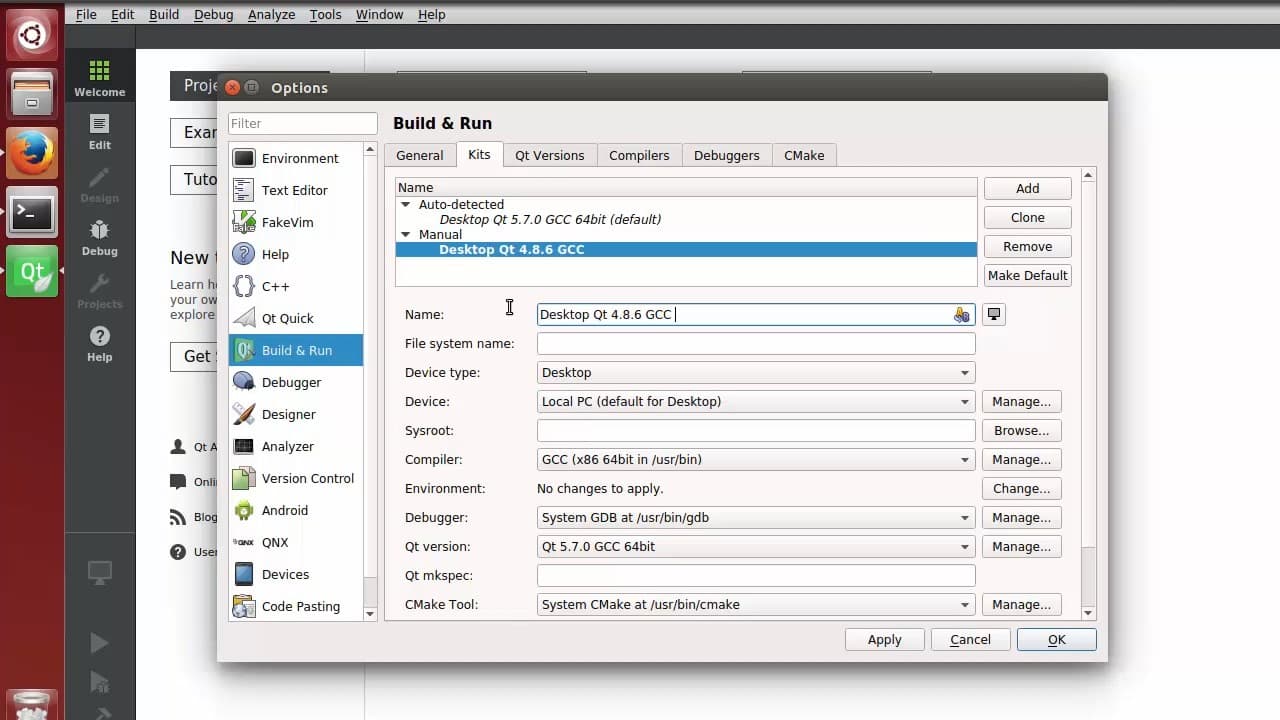Click the OK button
This screenshot has height=720, width=1280.
tap(1057, 640)
